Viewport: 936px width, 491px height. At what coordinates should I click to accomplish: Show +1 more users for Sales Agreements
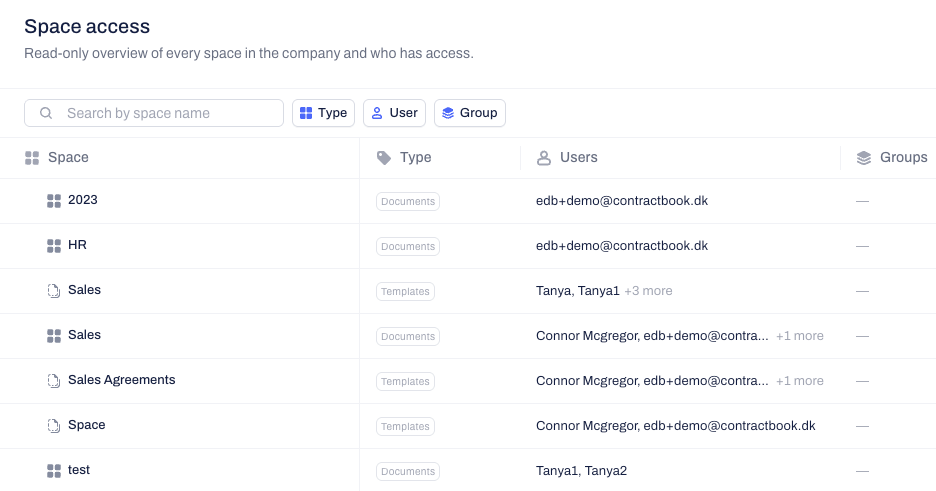(799, 381)
